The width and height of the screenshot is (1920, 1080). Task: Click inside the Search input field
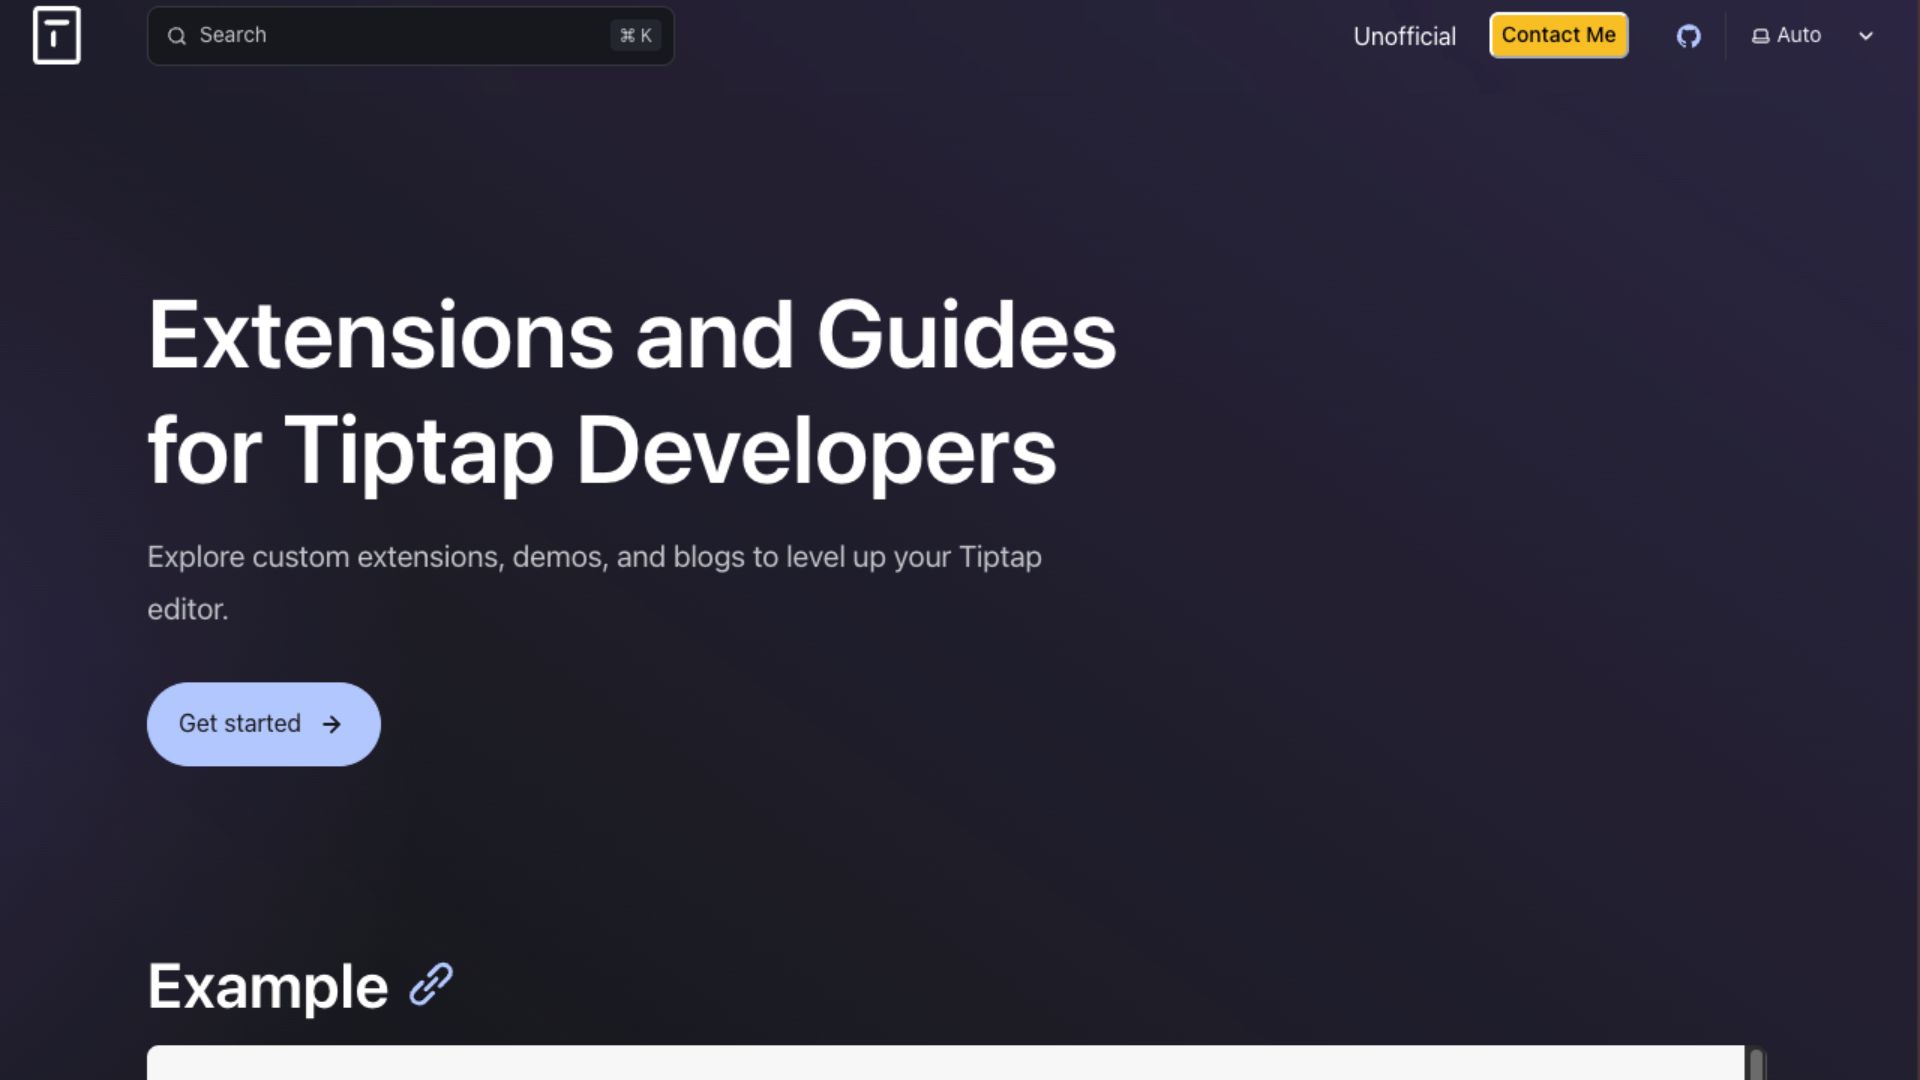400,35
